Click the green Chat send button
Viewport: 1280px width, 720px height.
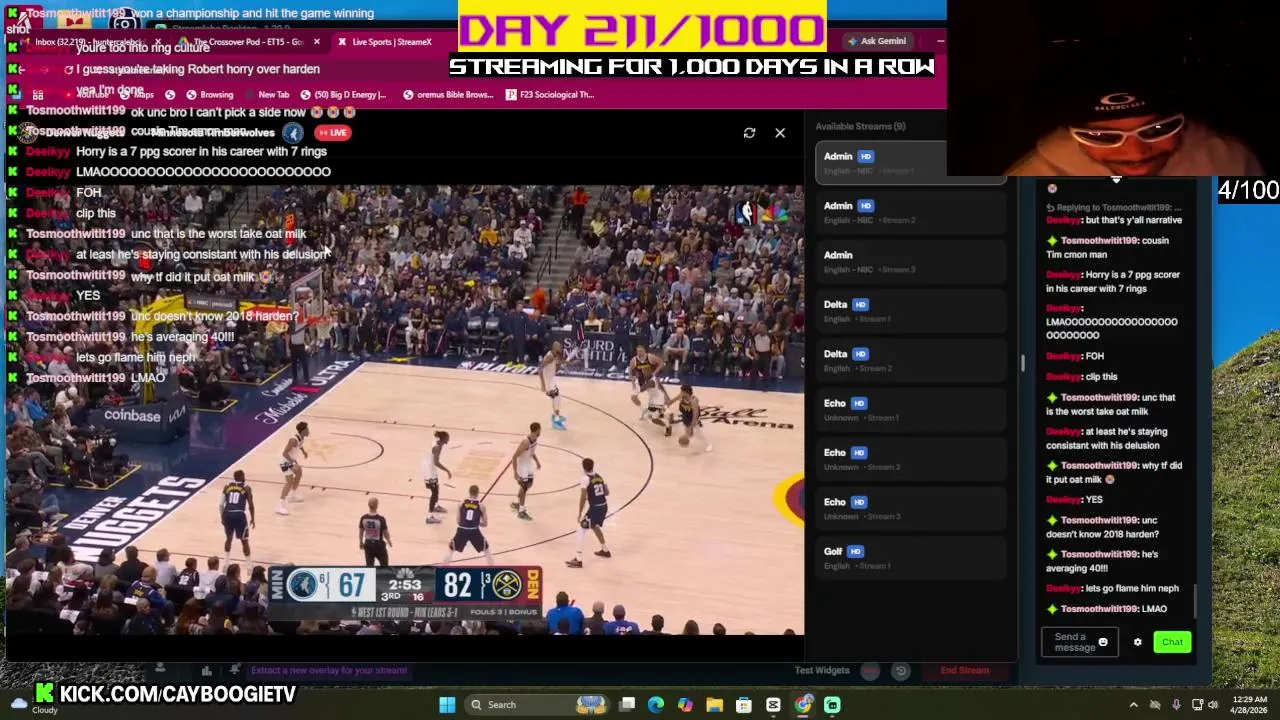pyautogui.click(x=1172, y=642)
